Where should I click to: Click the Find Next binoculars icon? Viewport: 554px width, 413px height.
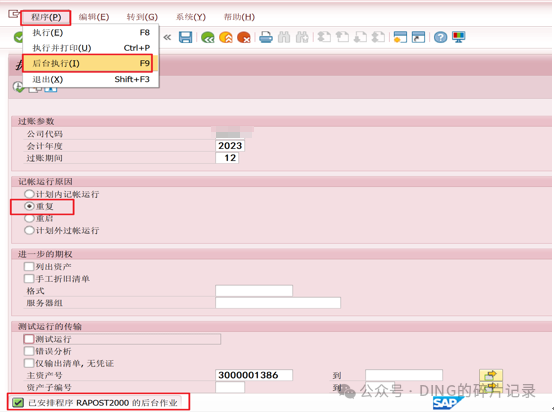pos(302,37)
